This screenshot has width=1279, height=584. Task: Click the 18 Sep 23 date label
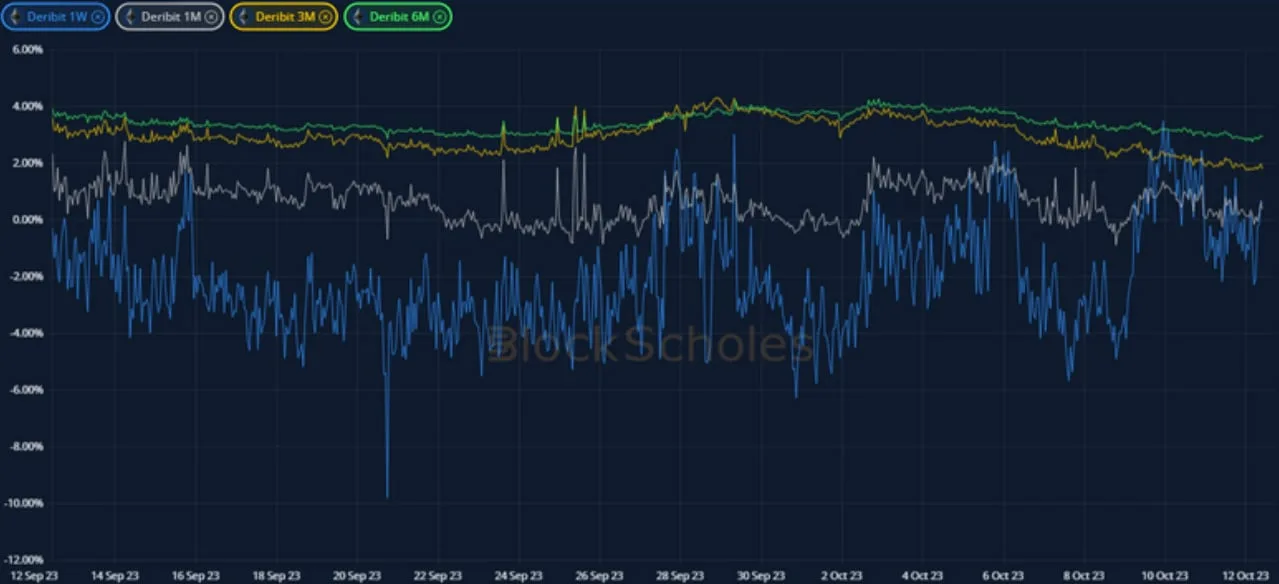point(276,576)
